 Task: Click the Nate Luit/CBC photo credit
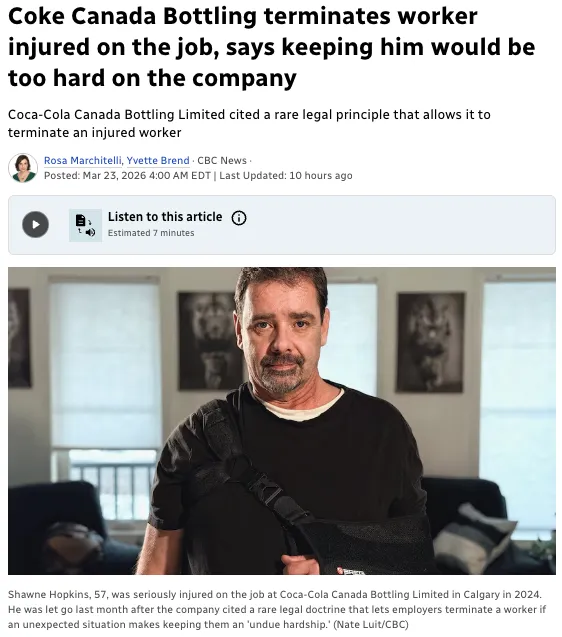pyautogui.click(x=371, y=624)
